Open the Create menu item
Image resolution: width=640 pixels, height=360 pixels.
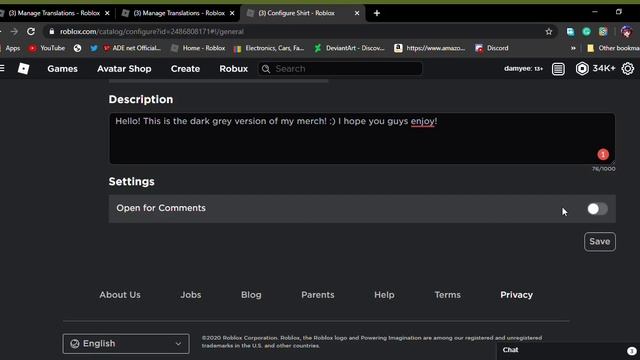click(185, 69)
